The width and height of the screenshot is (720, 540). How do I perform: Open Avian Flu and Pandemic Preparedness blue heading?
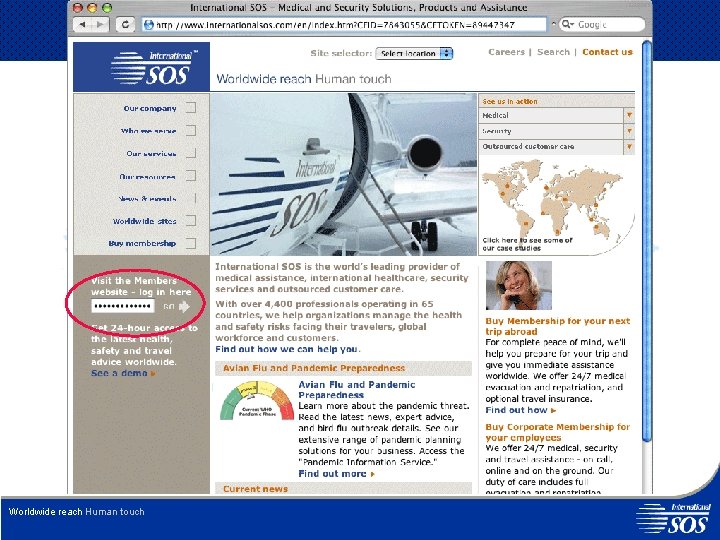point(357,390)
